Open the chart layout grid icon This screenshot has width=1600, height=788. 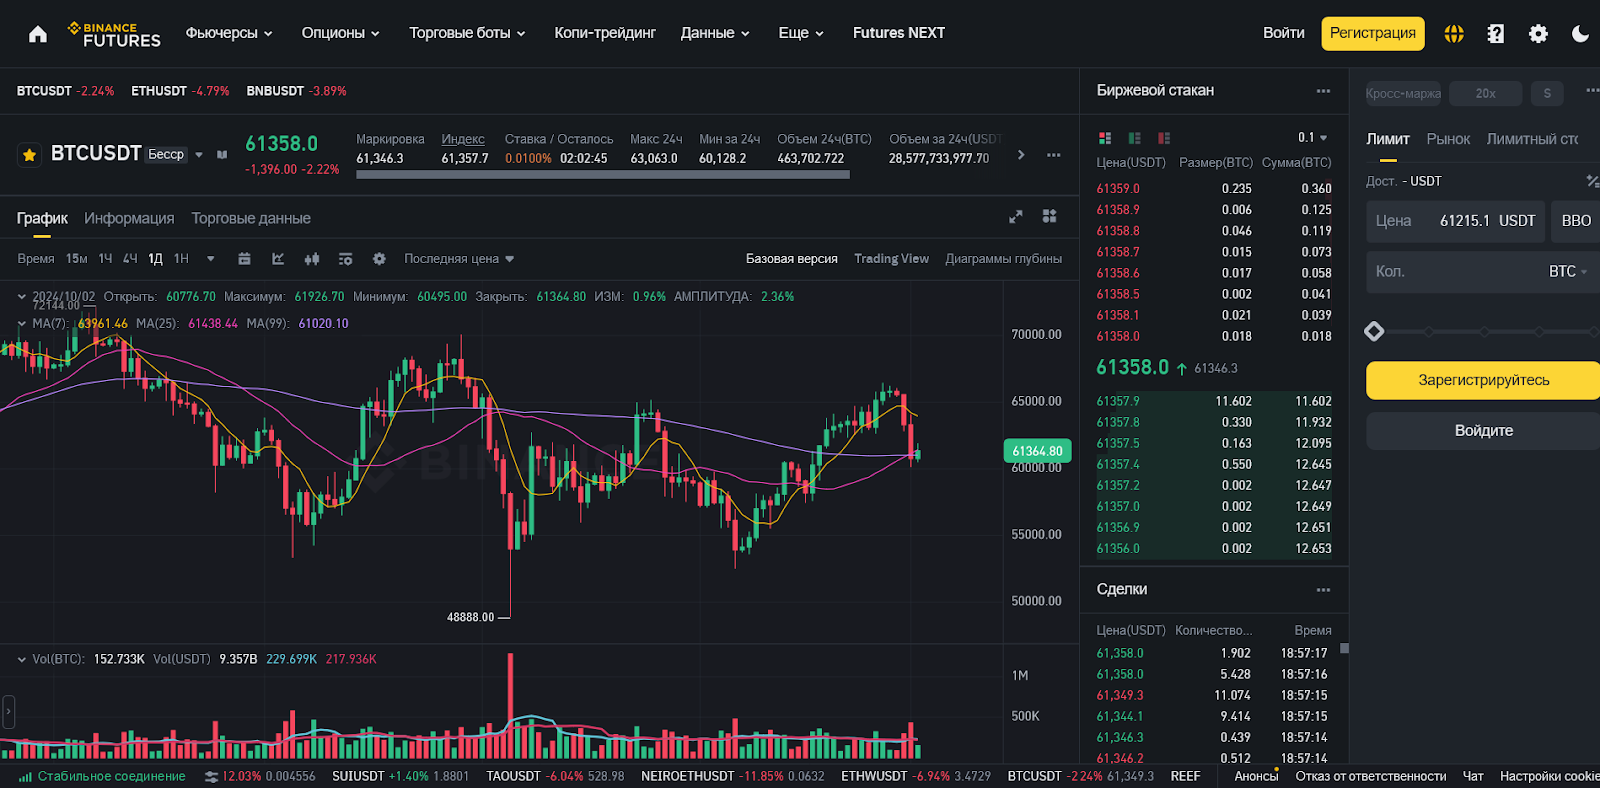tap(1049, 216)
